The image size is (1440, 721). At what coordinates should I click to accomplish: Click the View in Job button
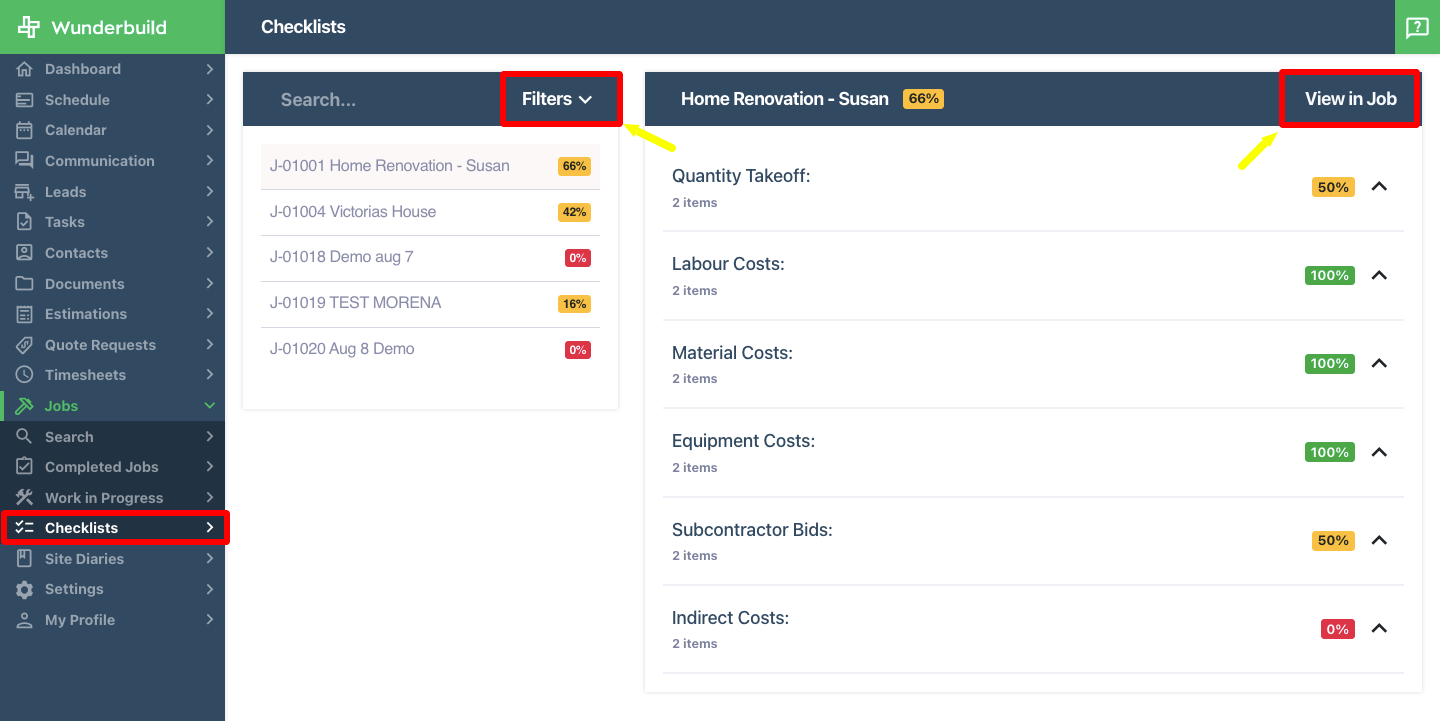pos(1350,99)
